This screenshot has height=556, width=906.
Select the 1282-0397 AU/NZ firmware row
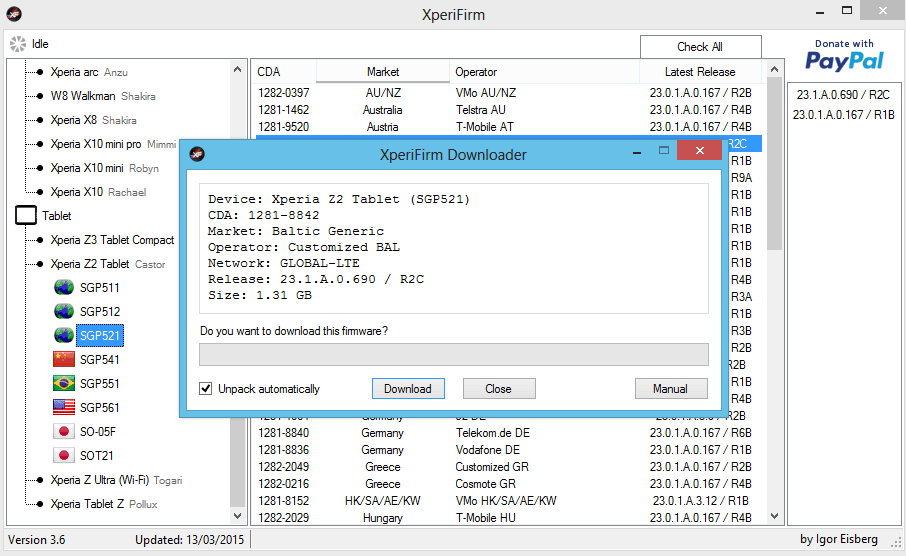pos(507,92)
